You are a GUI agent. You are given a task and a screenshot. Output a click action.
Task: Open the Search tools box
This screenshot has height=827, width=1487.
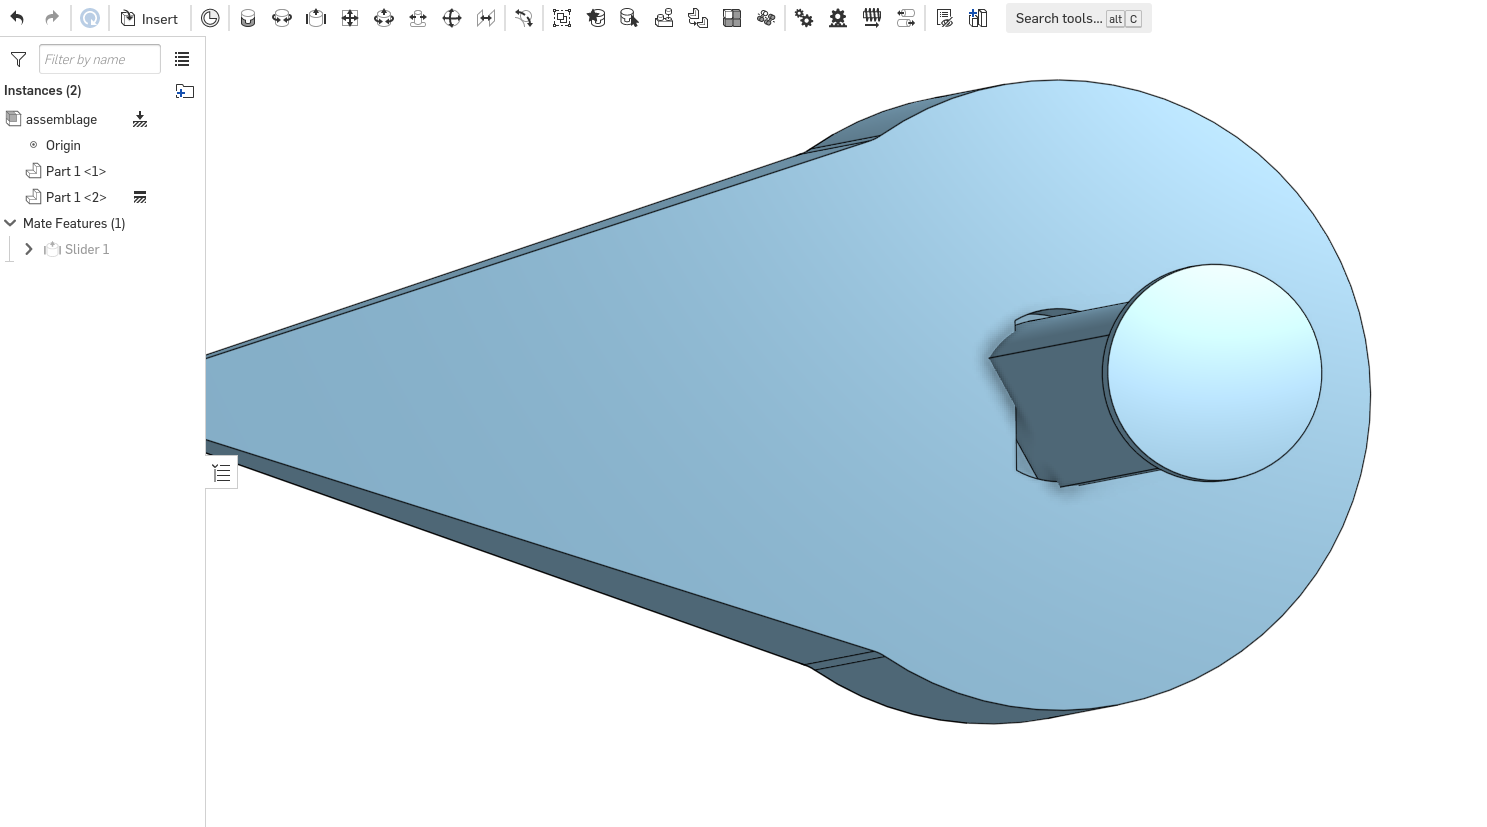[x=1079, y=18]
